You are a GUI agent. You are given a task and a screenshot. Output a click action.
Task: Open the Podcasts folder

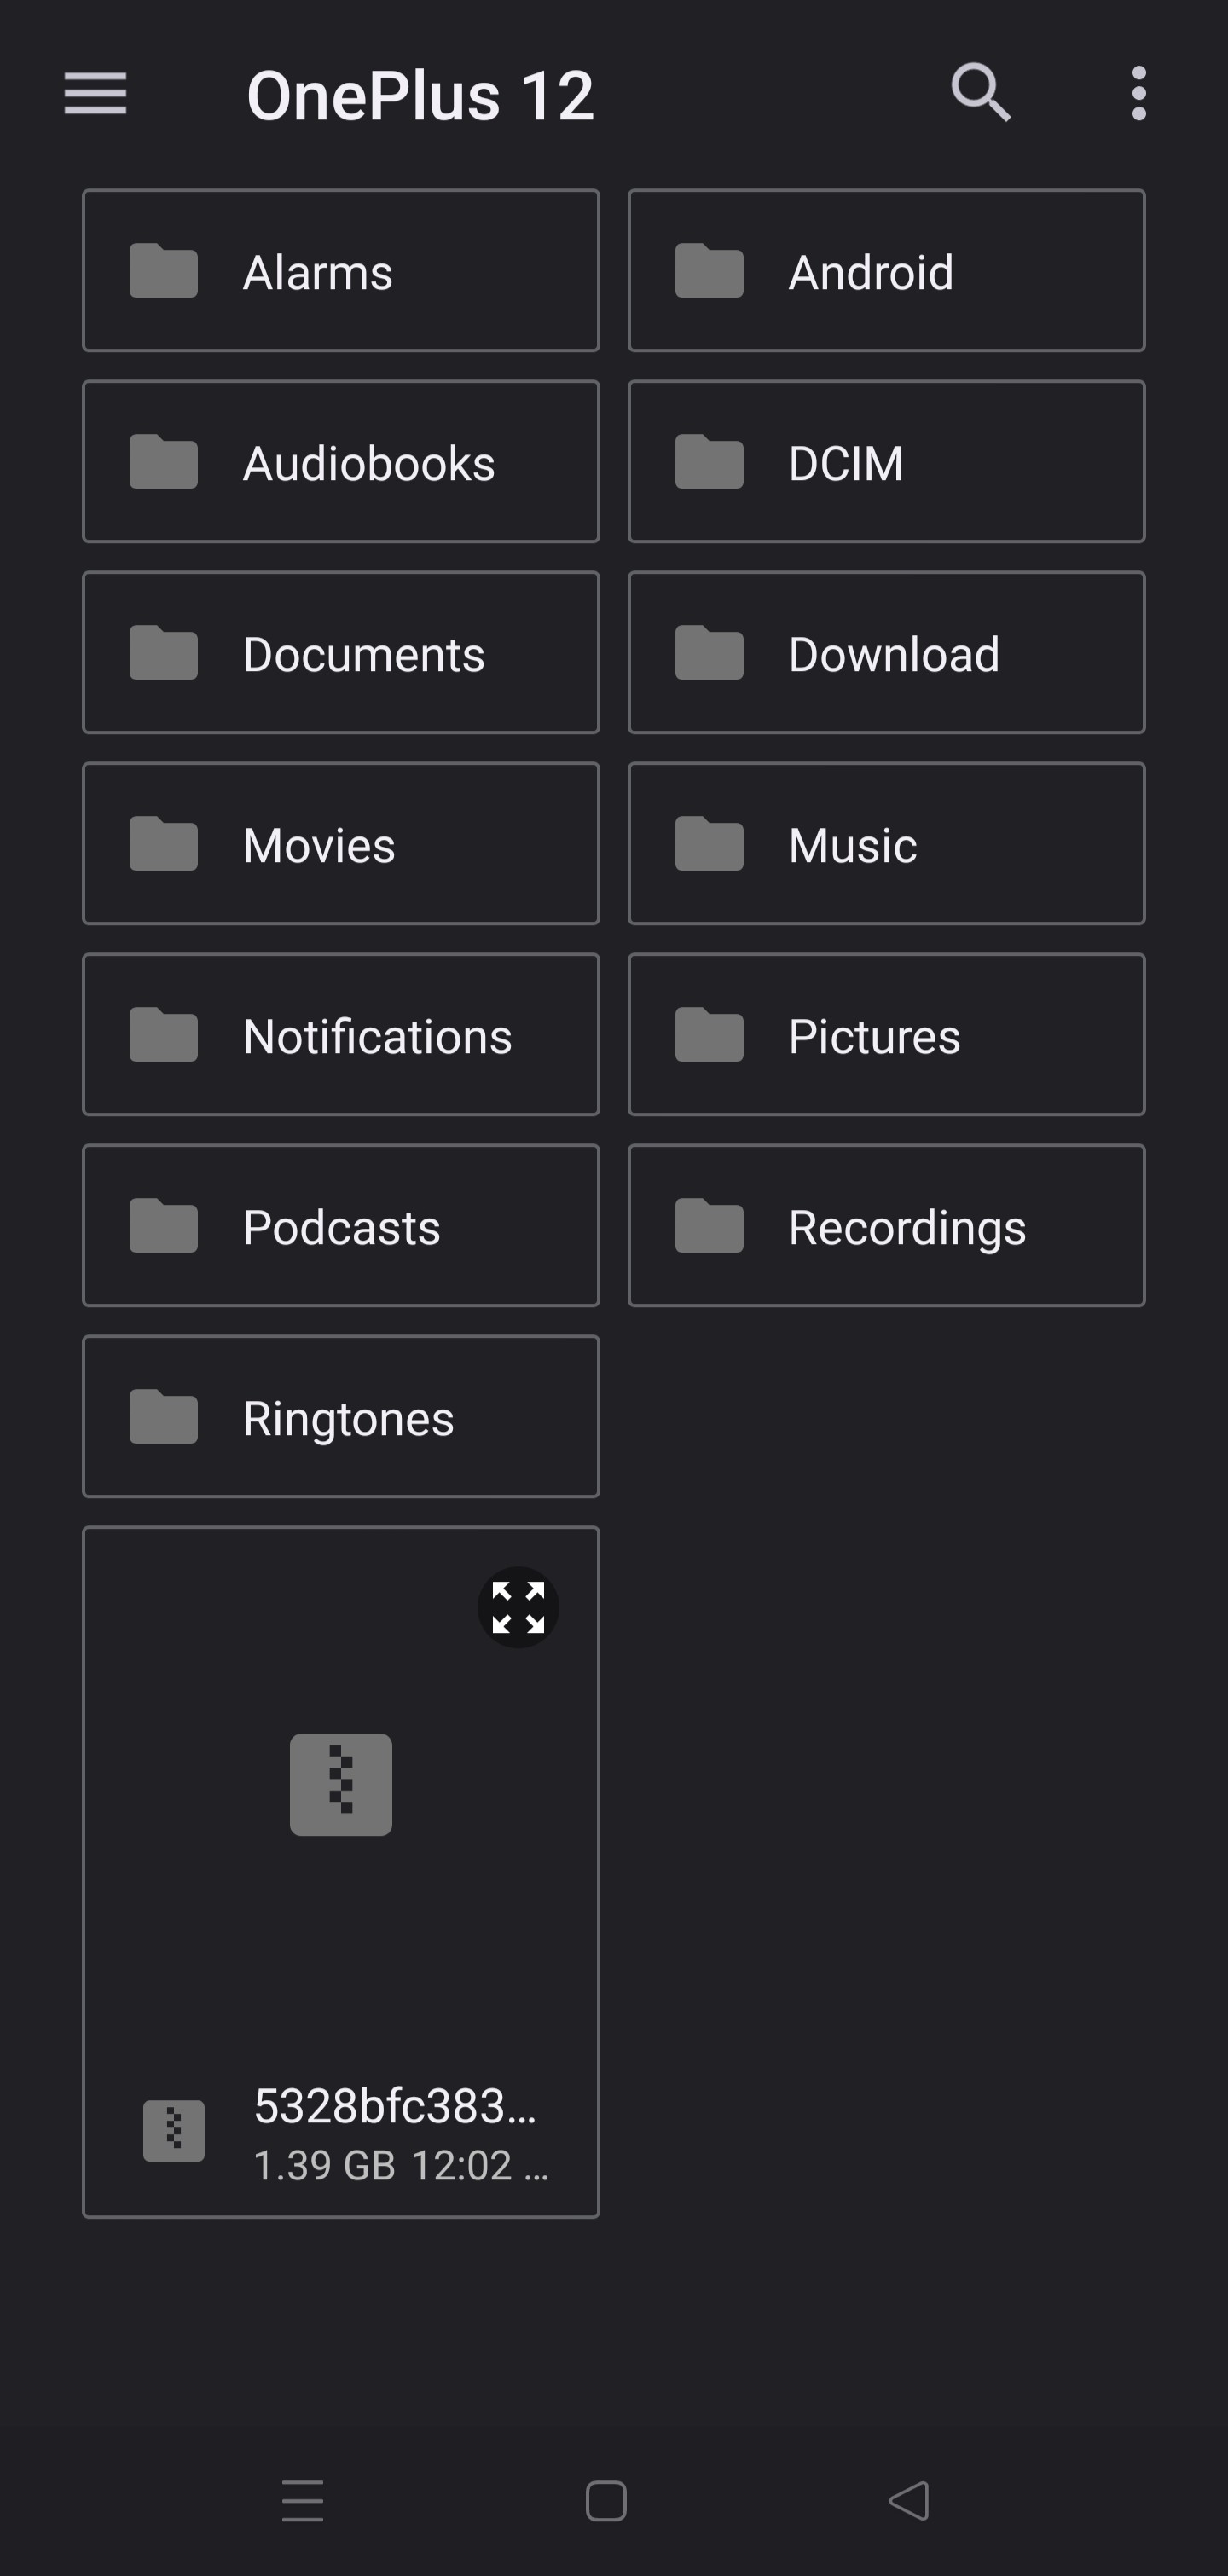coord(341,1226)
